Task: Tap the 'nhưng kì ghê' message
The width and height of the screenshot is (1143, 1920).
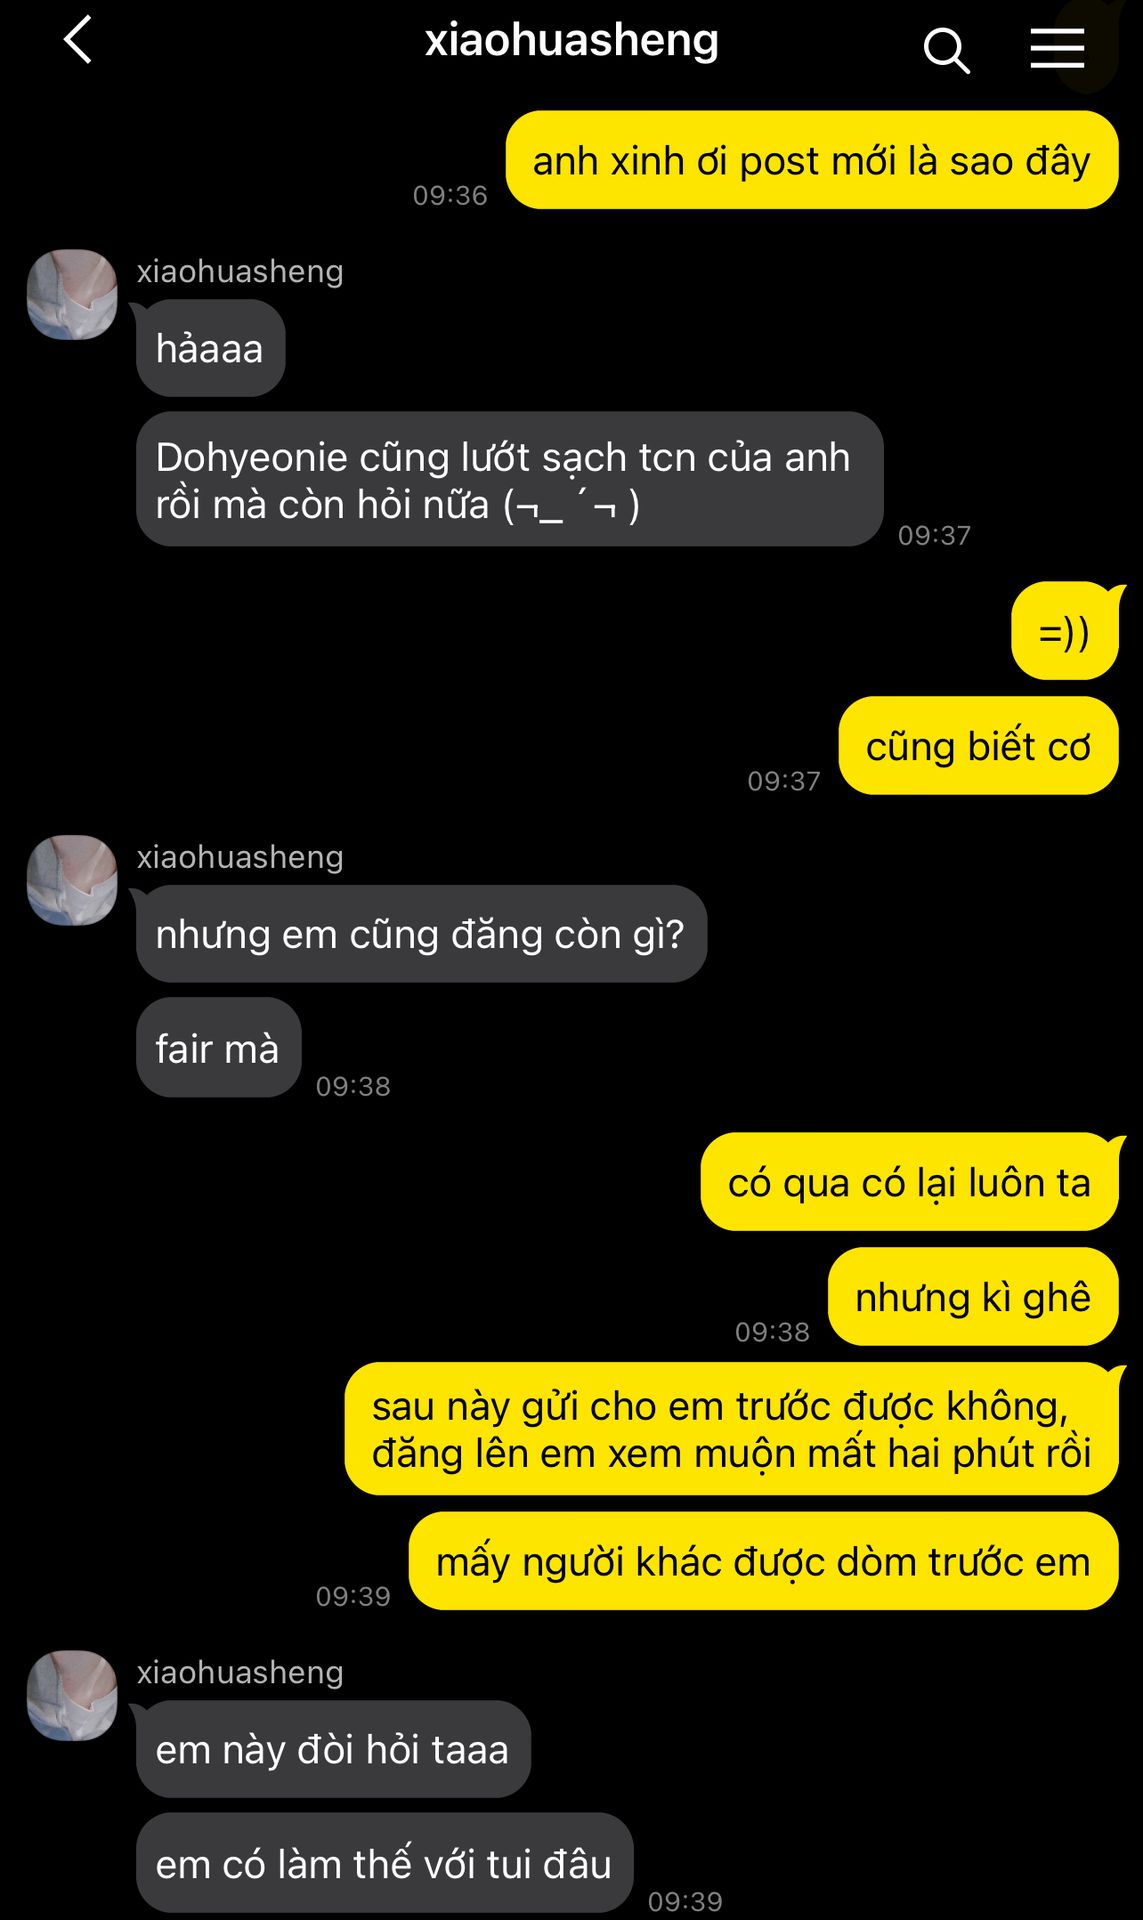Action: 973,1297
